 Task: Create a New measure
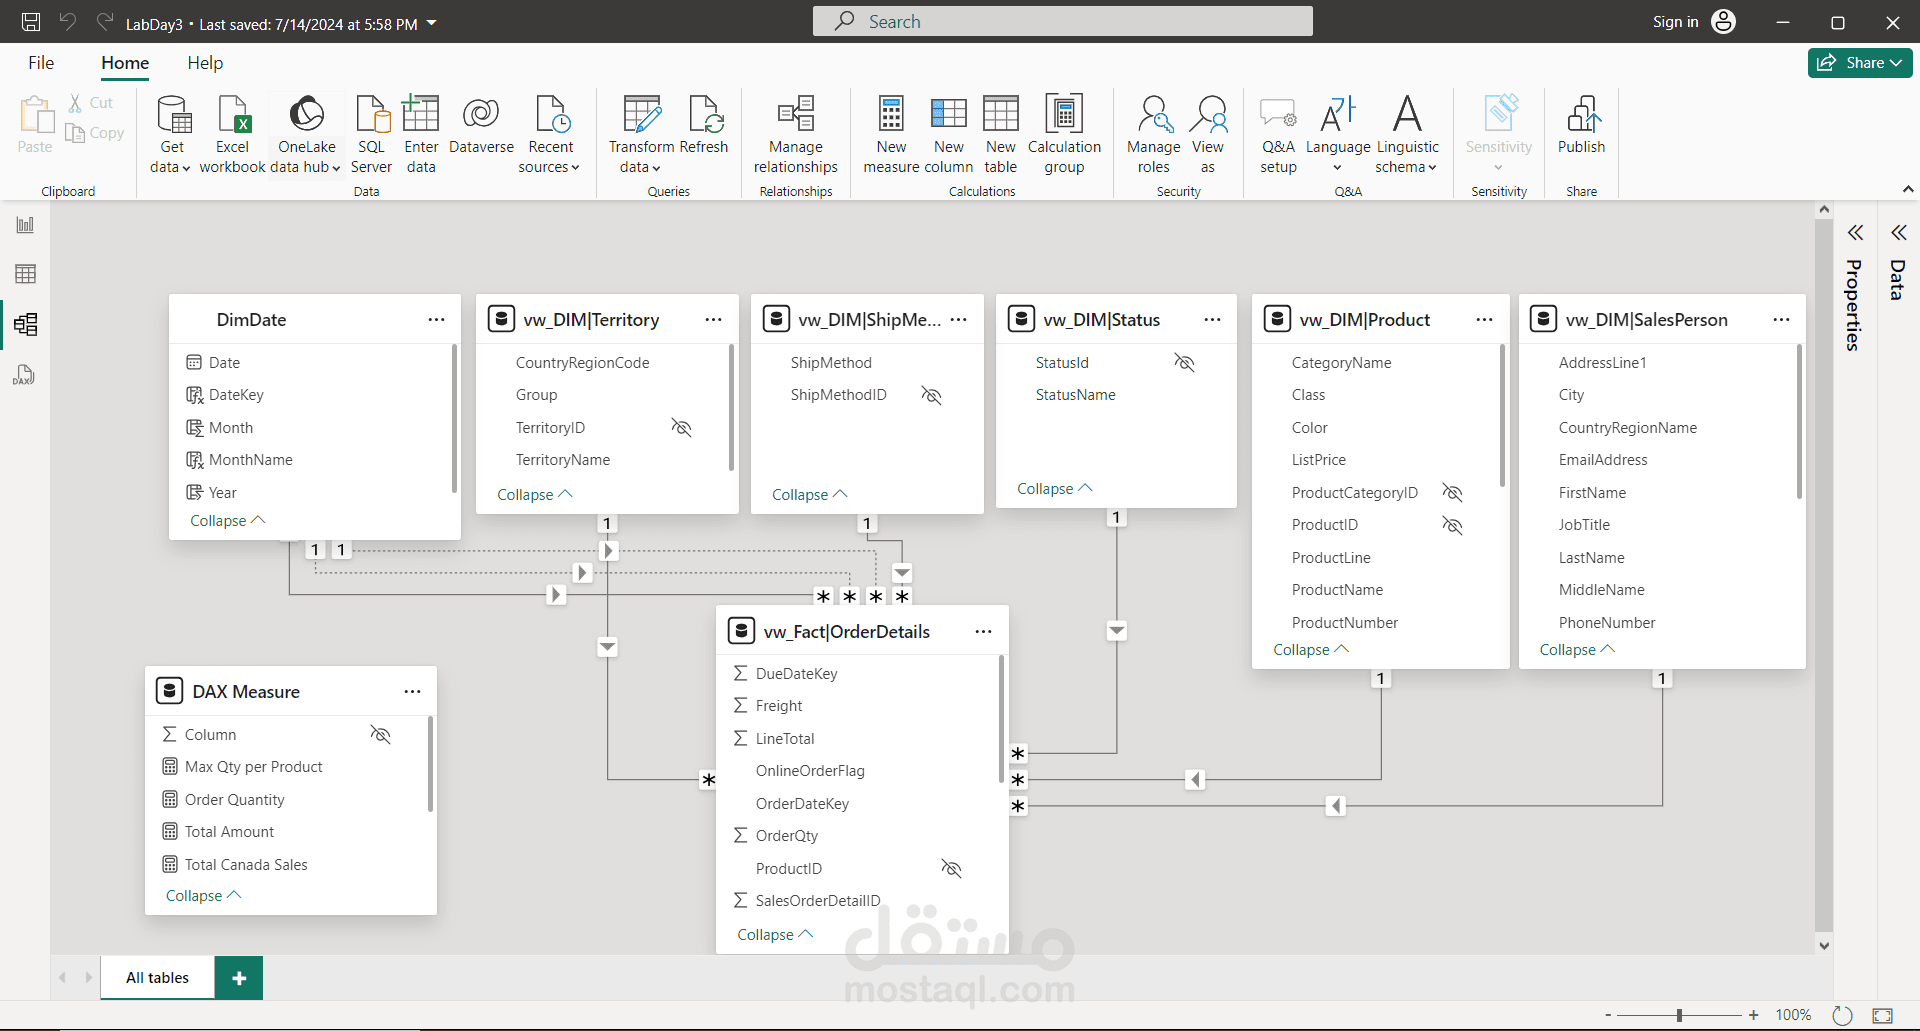point(891,134)
